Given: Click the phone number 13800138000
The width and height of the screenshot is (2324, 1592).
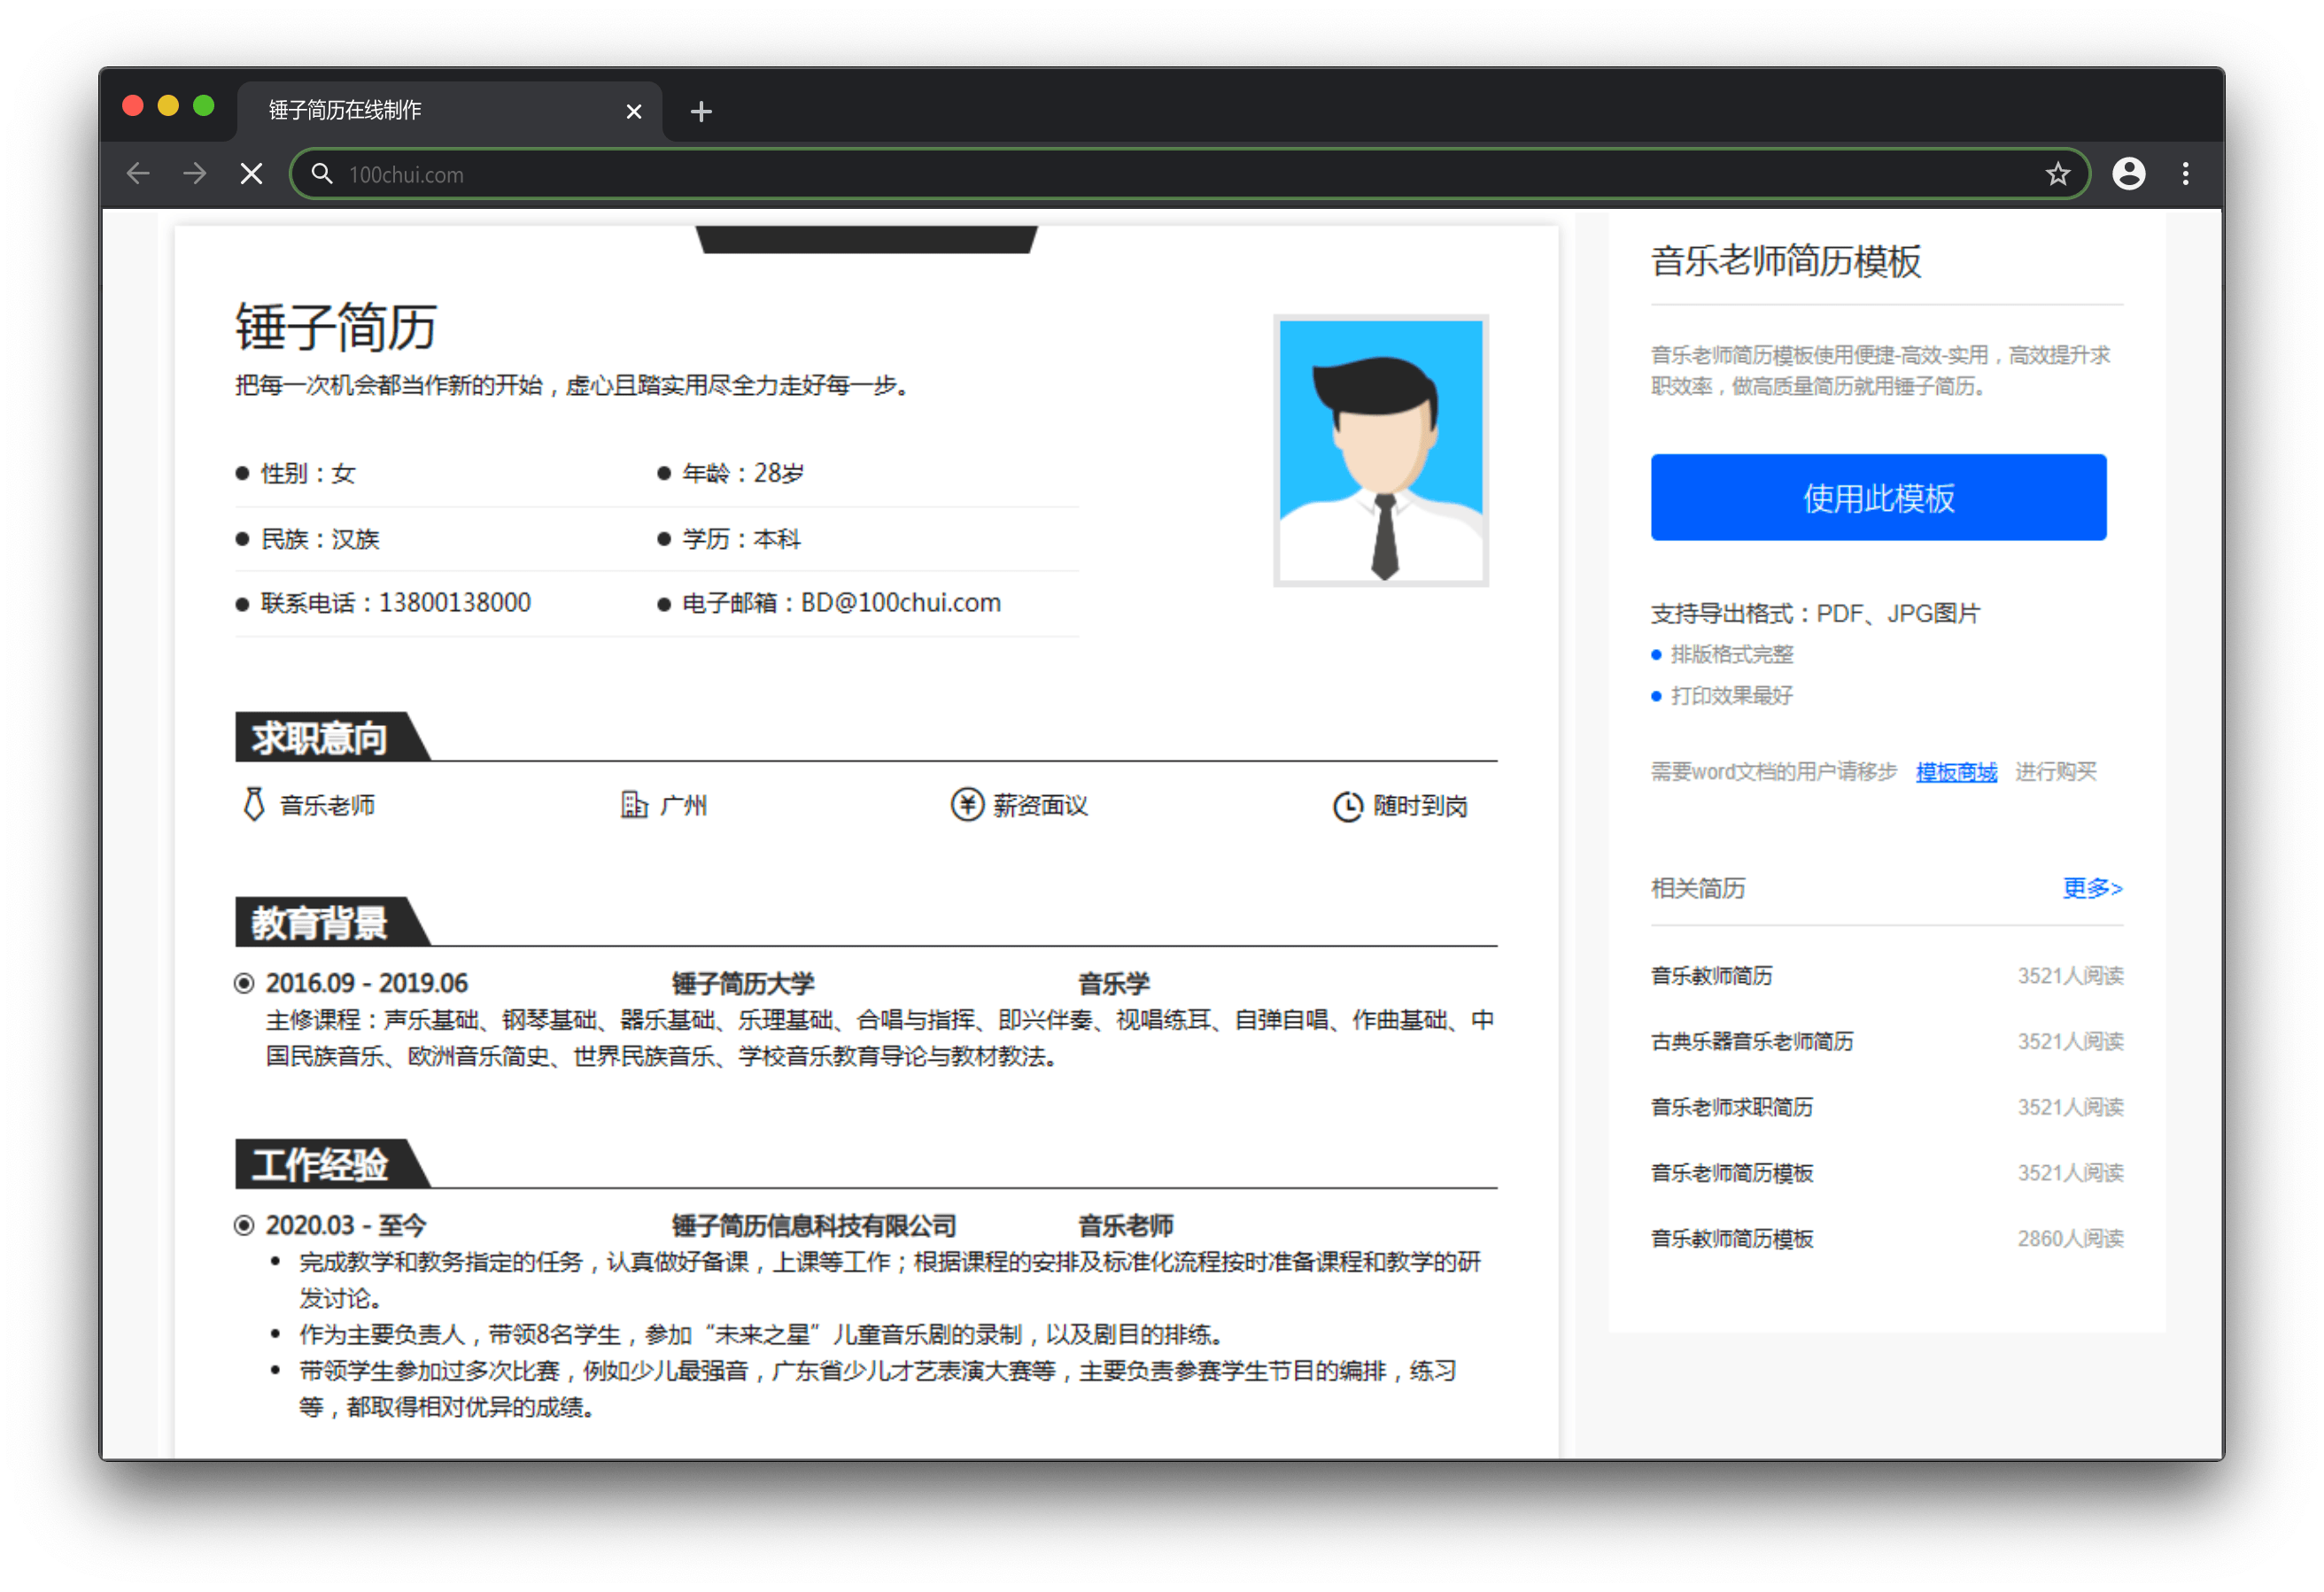Looking at the screenshot, I should tap(455, 603).
